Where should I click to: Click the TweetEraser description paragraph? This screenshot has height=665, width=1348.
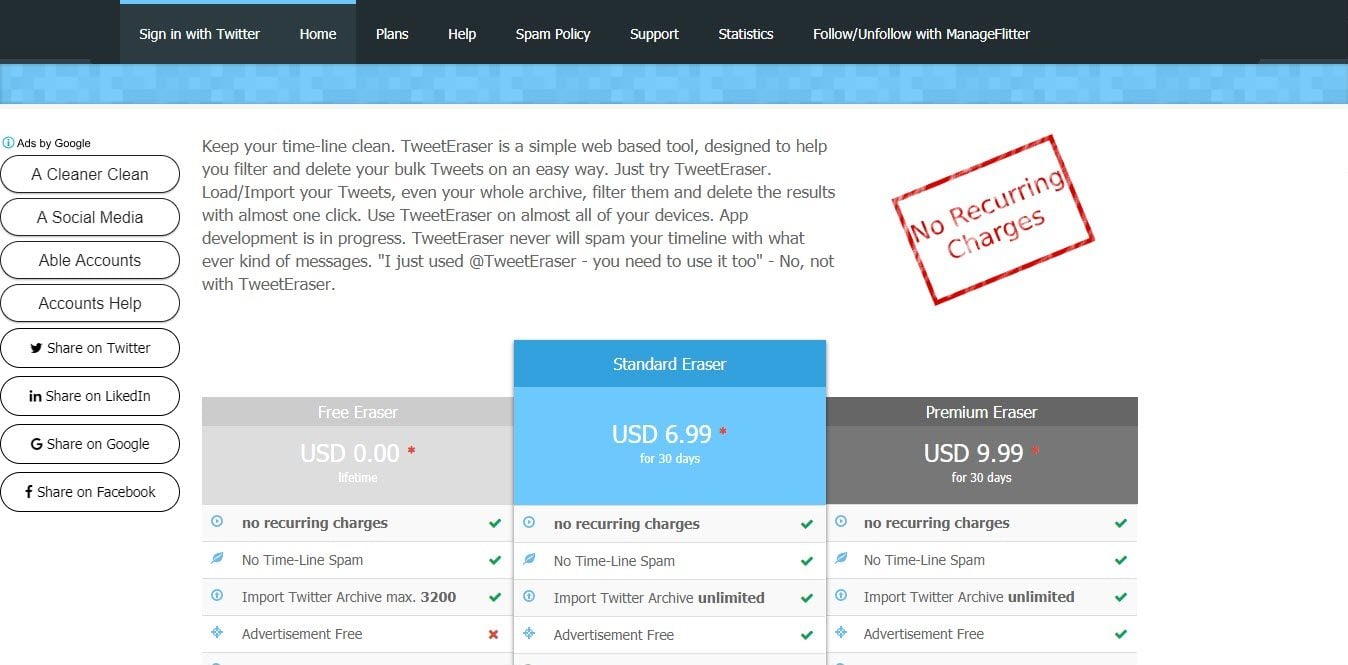click(518, 215)
